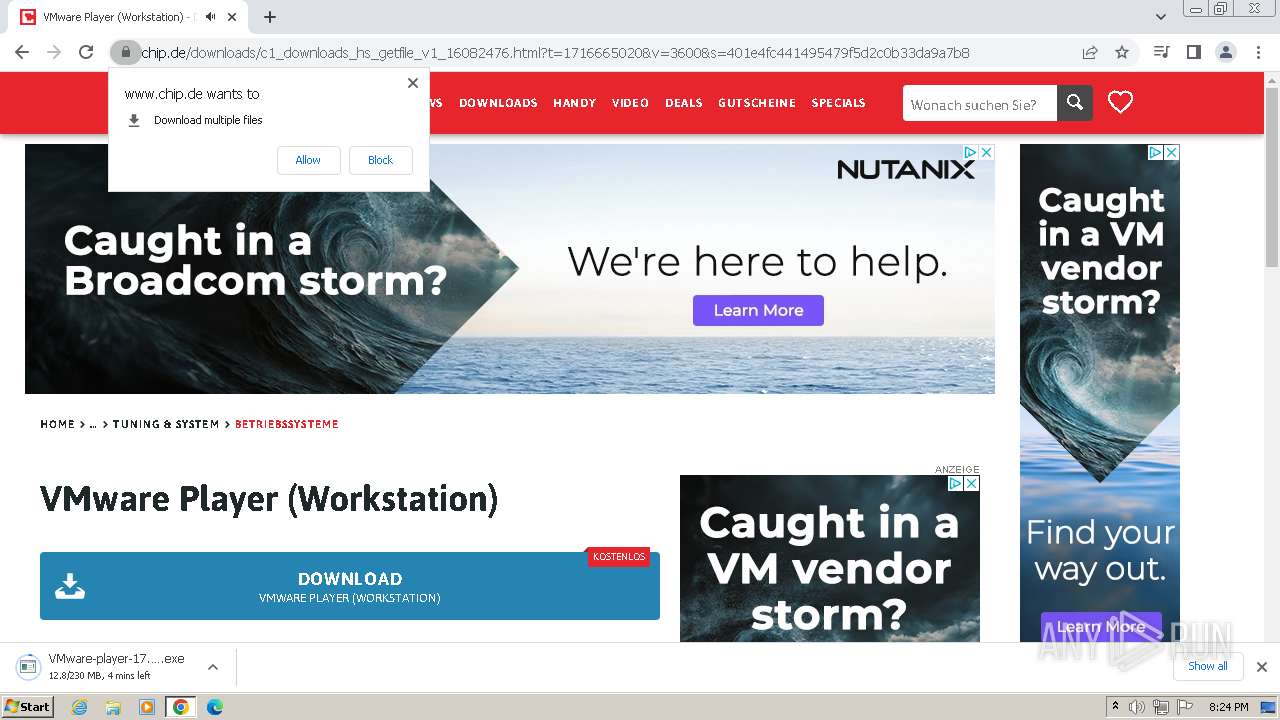
Task: Close the Nutanix banner ad X icon
Action: coord(986,152)
